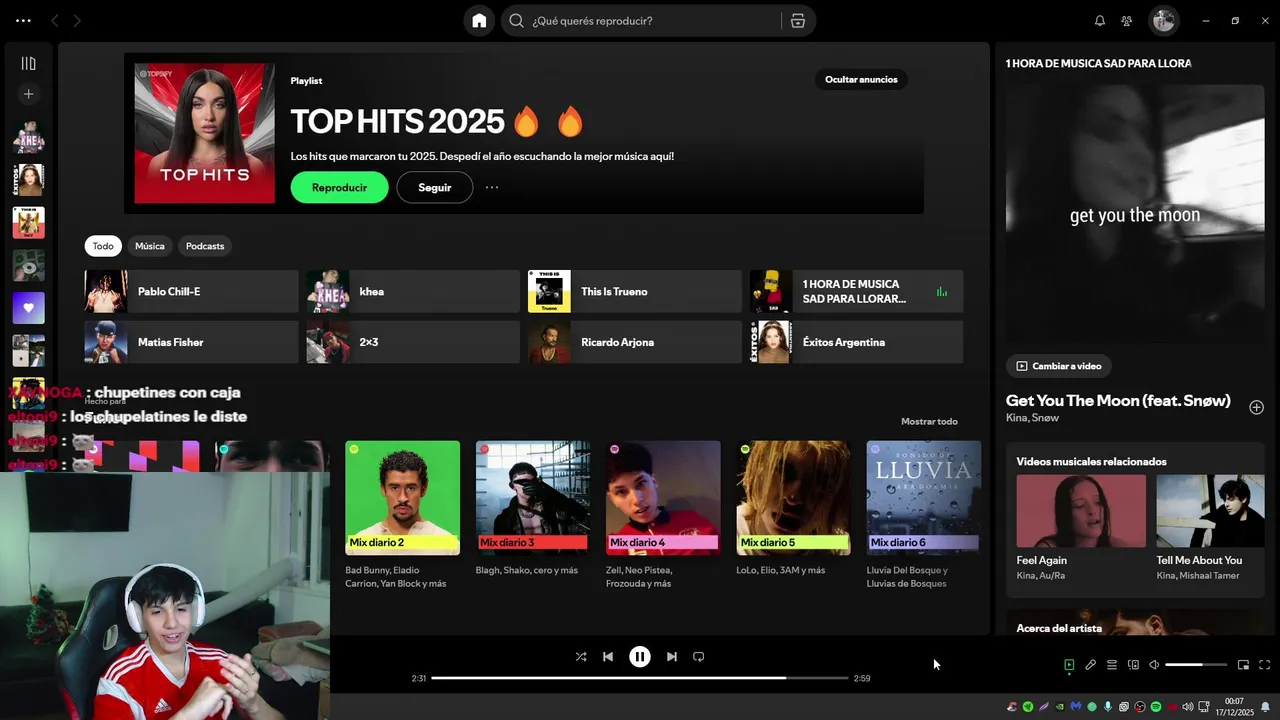Create playlist with sidebar plus icon
This screenshot has width=1280, height=720.
pos(28,94)
